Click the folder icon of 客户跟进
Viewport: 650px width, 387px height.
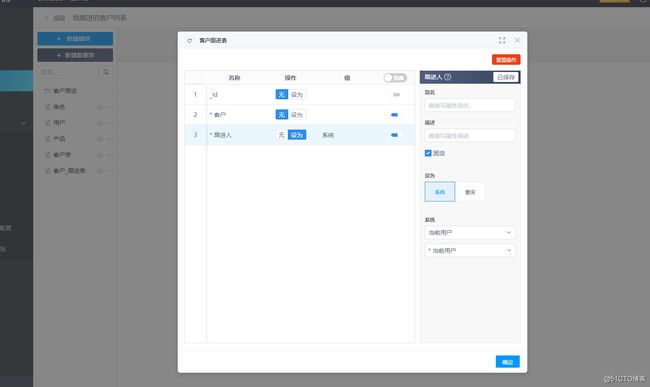(x=47, y=91)
